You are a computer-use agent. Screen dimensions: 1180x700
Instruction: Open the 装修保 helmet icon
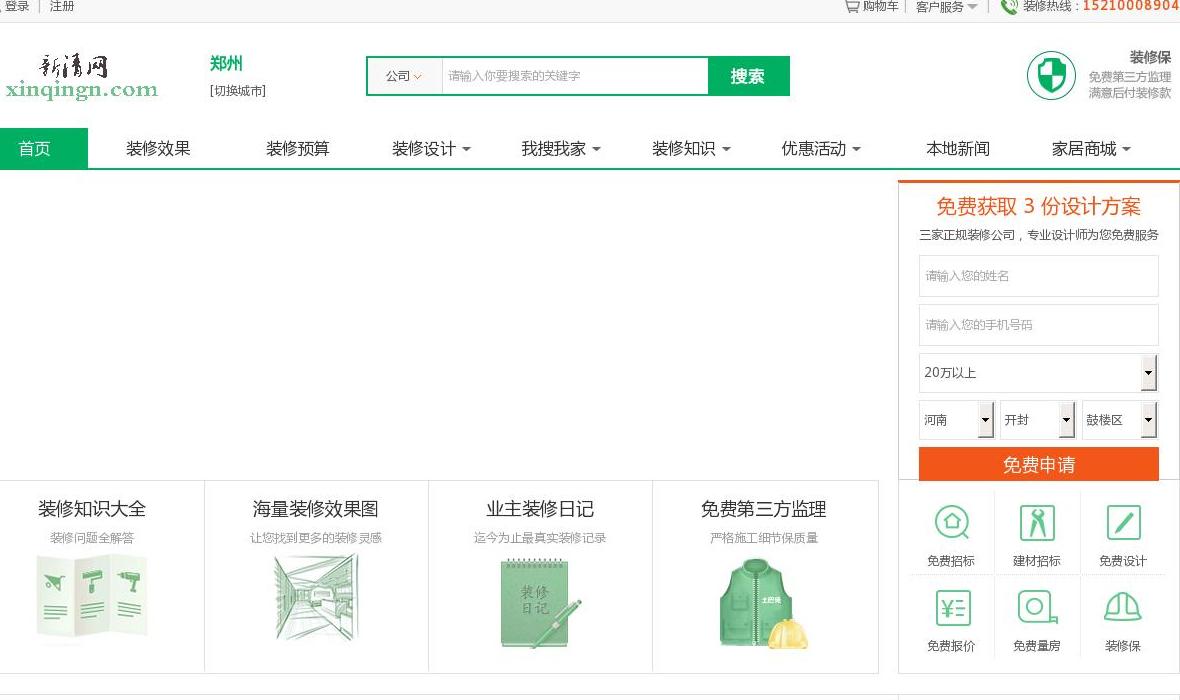pyautogui.click(x=1123, y=607)
